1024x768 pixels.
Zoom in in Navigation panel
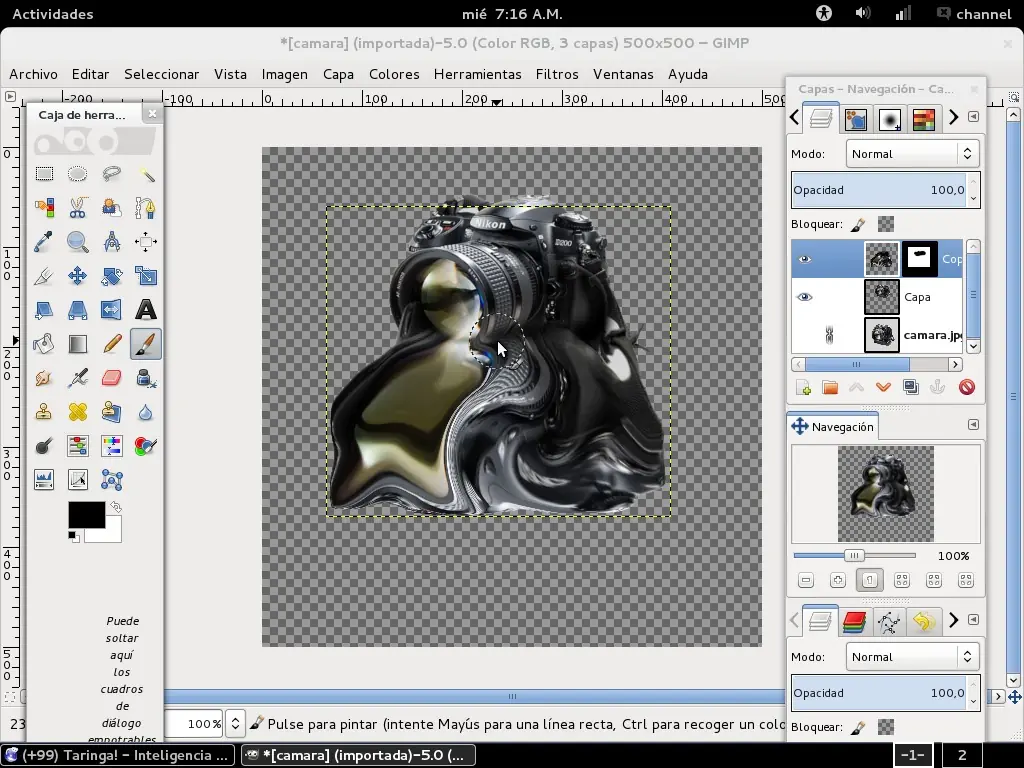tap(838, 580)
